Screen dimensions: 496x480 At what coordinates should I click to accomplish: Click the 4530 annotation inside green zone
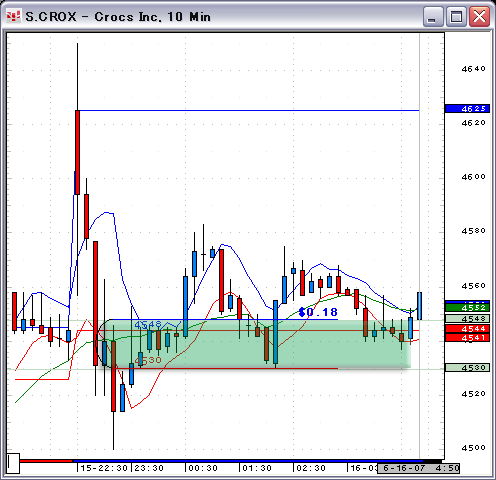click(148, 360)
